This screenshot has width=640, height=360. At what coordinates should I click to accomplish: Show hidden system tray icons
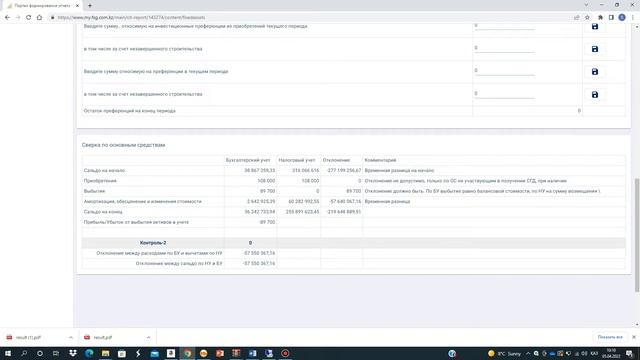pos(528,353)
